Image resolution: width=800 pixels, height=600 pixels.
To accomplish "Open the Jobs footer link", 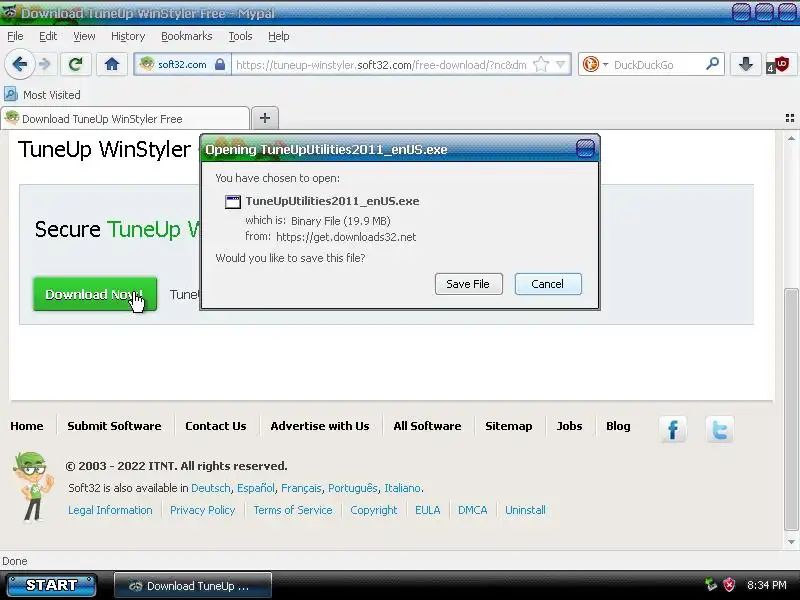I will coord(569,426).
